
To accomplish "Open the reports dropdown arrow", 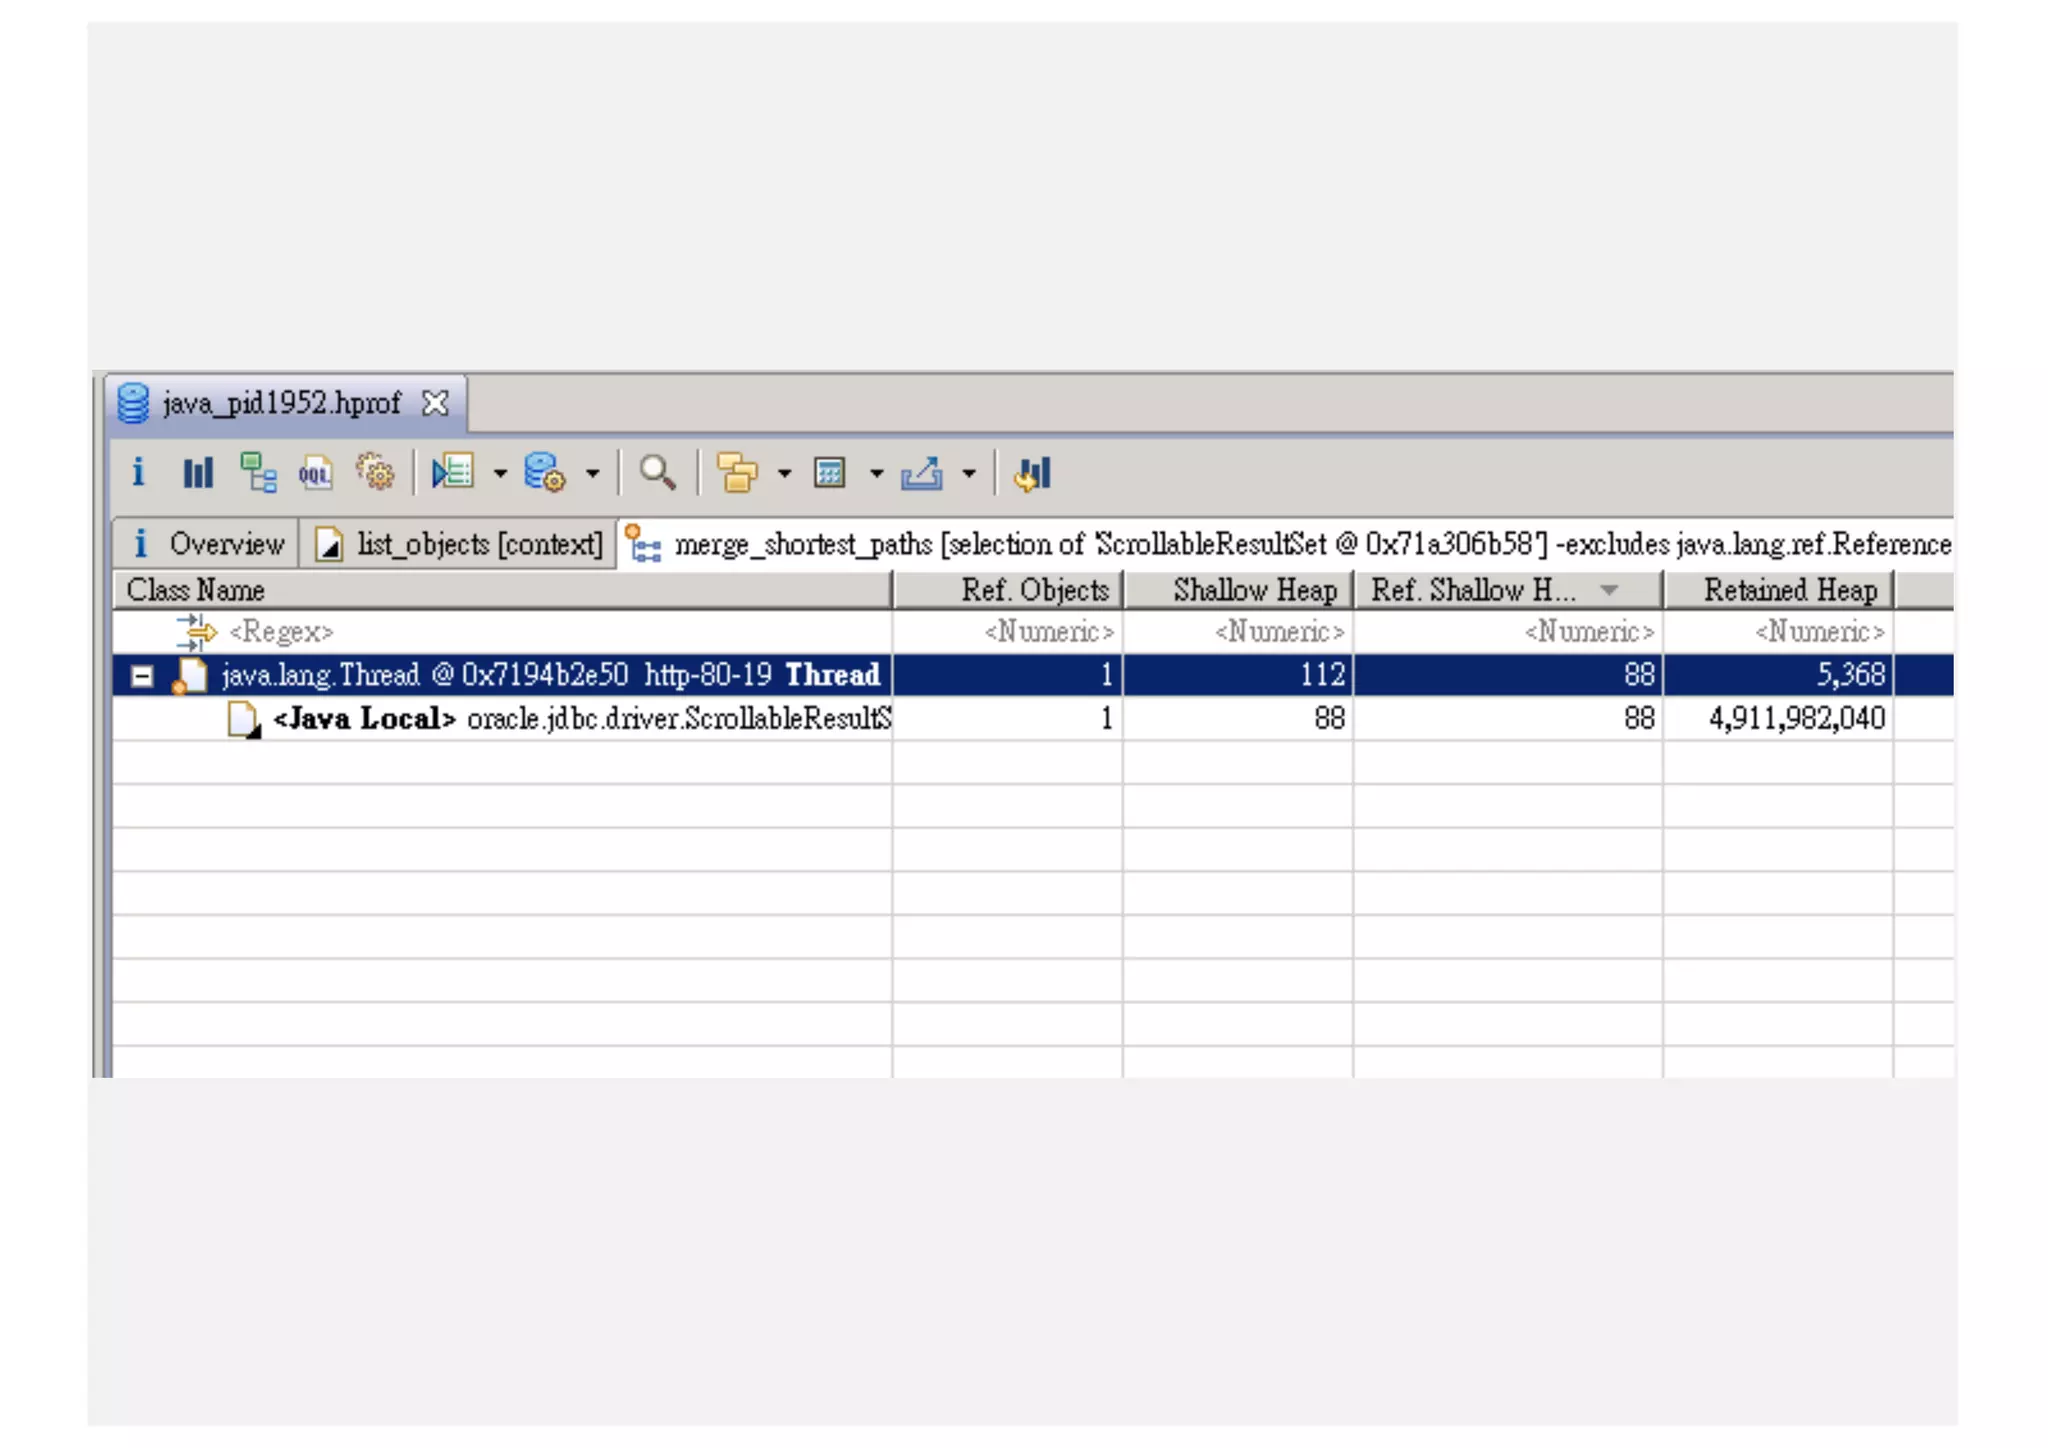I will click(500, 474).
